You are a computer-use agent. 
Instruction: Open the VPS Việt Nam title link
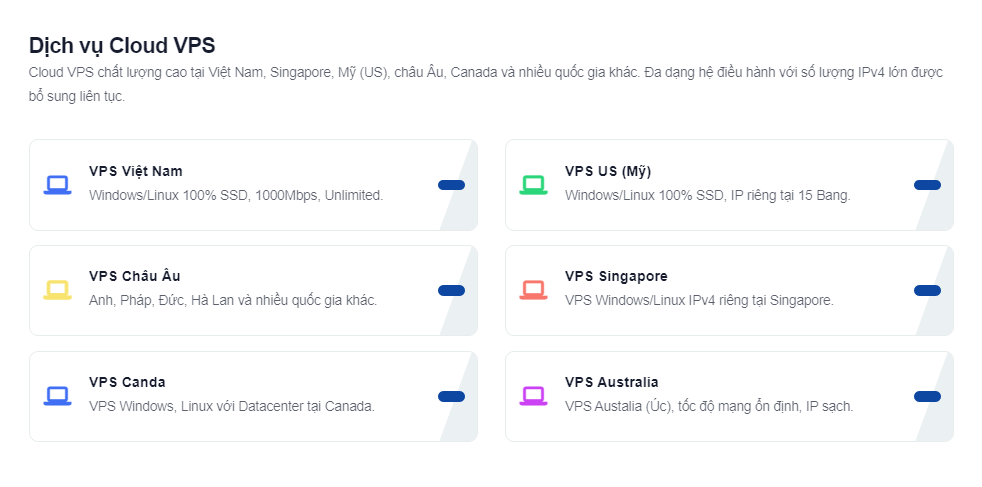coord(136,171)
